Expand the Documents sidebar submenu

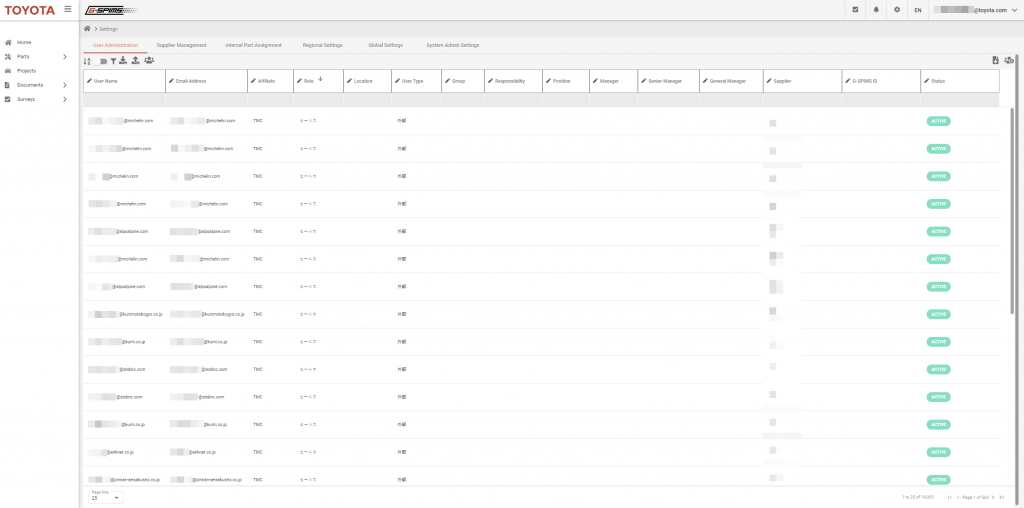(x=65, y=85)
